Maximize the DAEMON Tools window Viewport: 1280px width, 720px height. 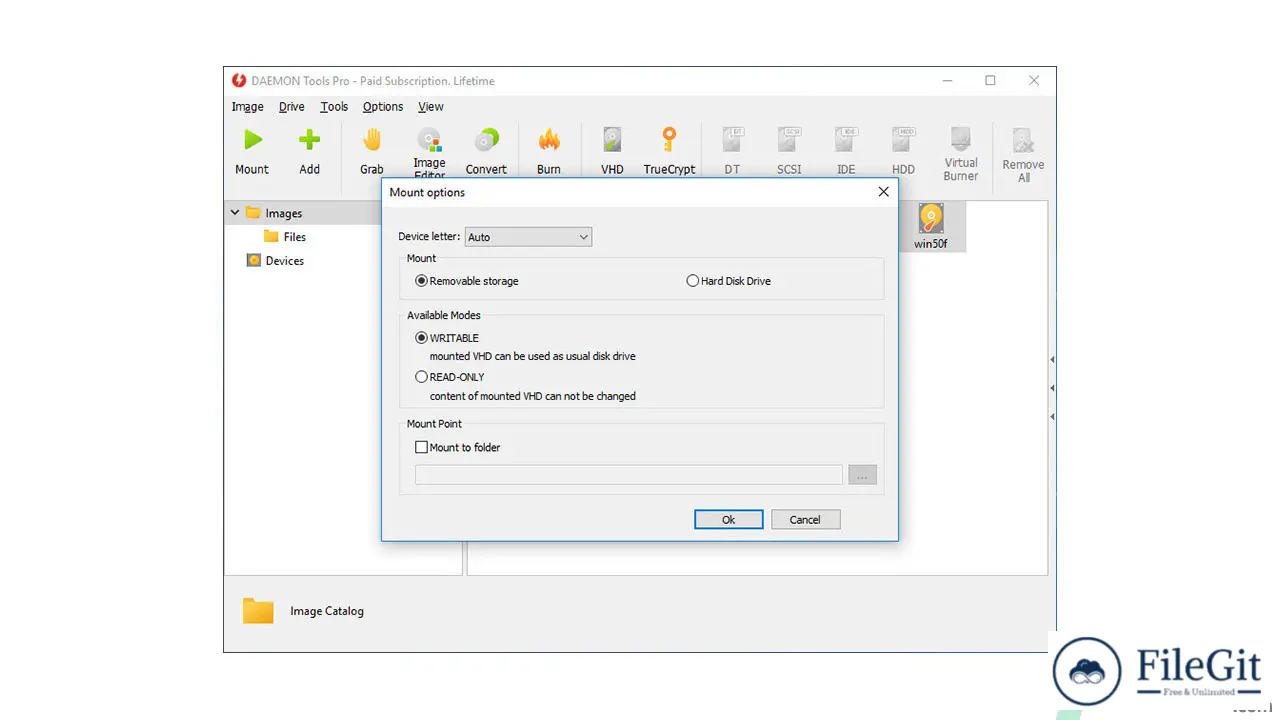[x=990, y=81]
